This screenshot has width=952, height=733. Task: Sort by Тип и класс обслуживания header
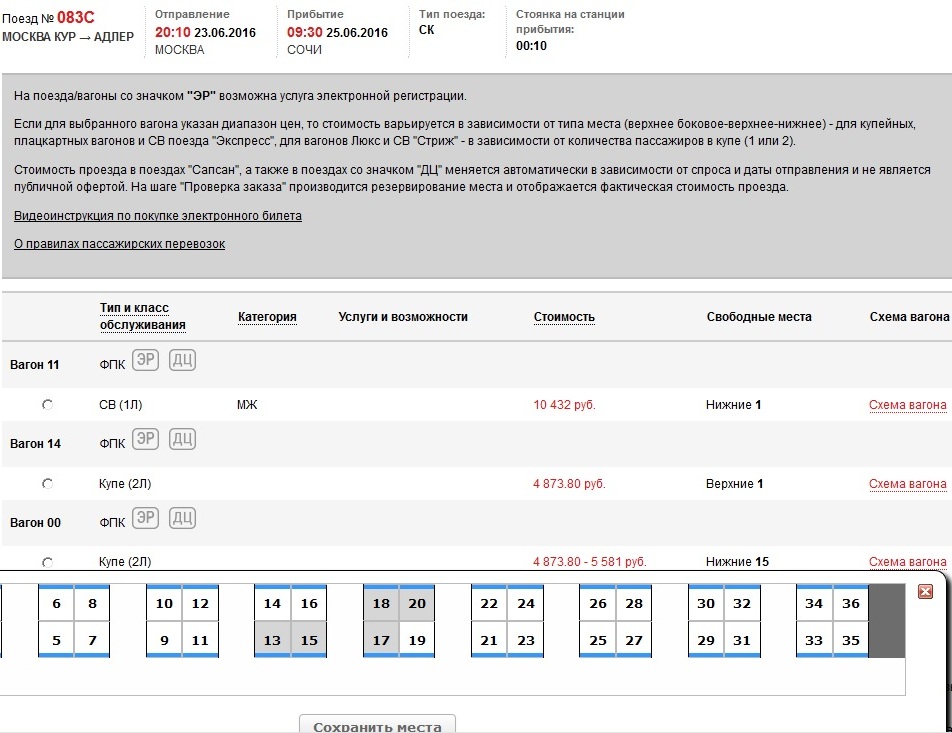point(142,316)
